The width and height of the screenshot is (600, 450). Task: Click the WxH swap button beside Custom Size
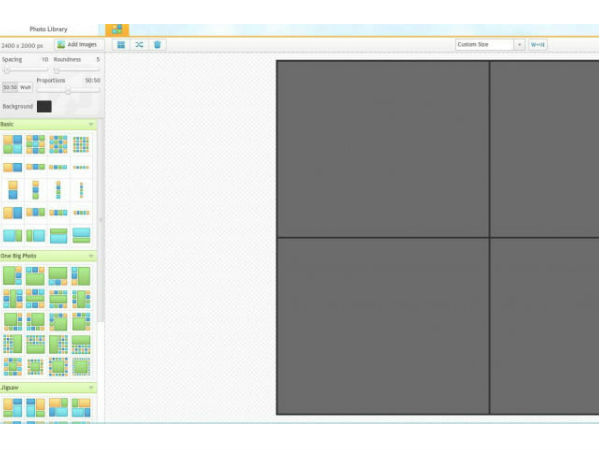pyautogui.click(x=537, y=45)
